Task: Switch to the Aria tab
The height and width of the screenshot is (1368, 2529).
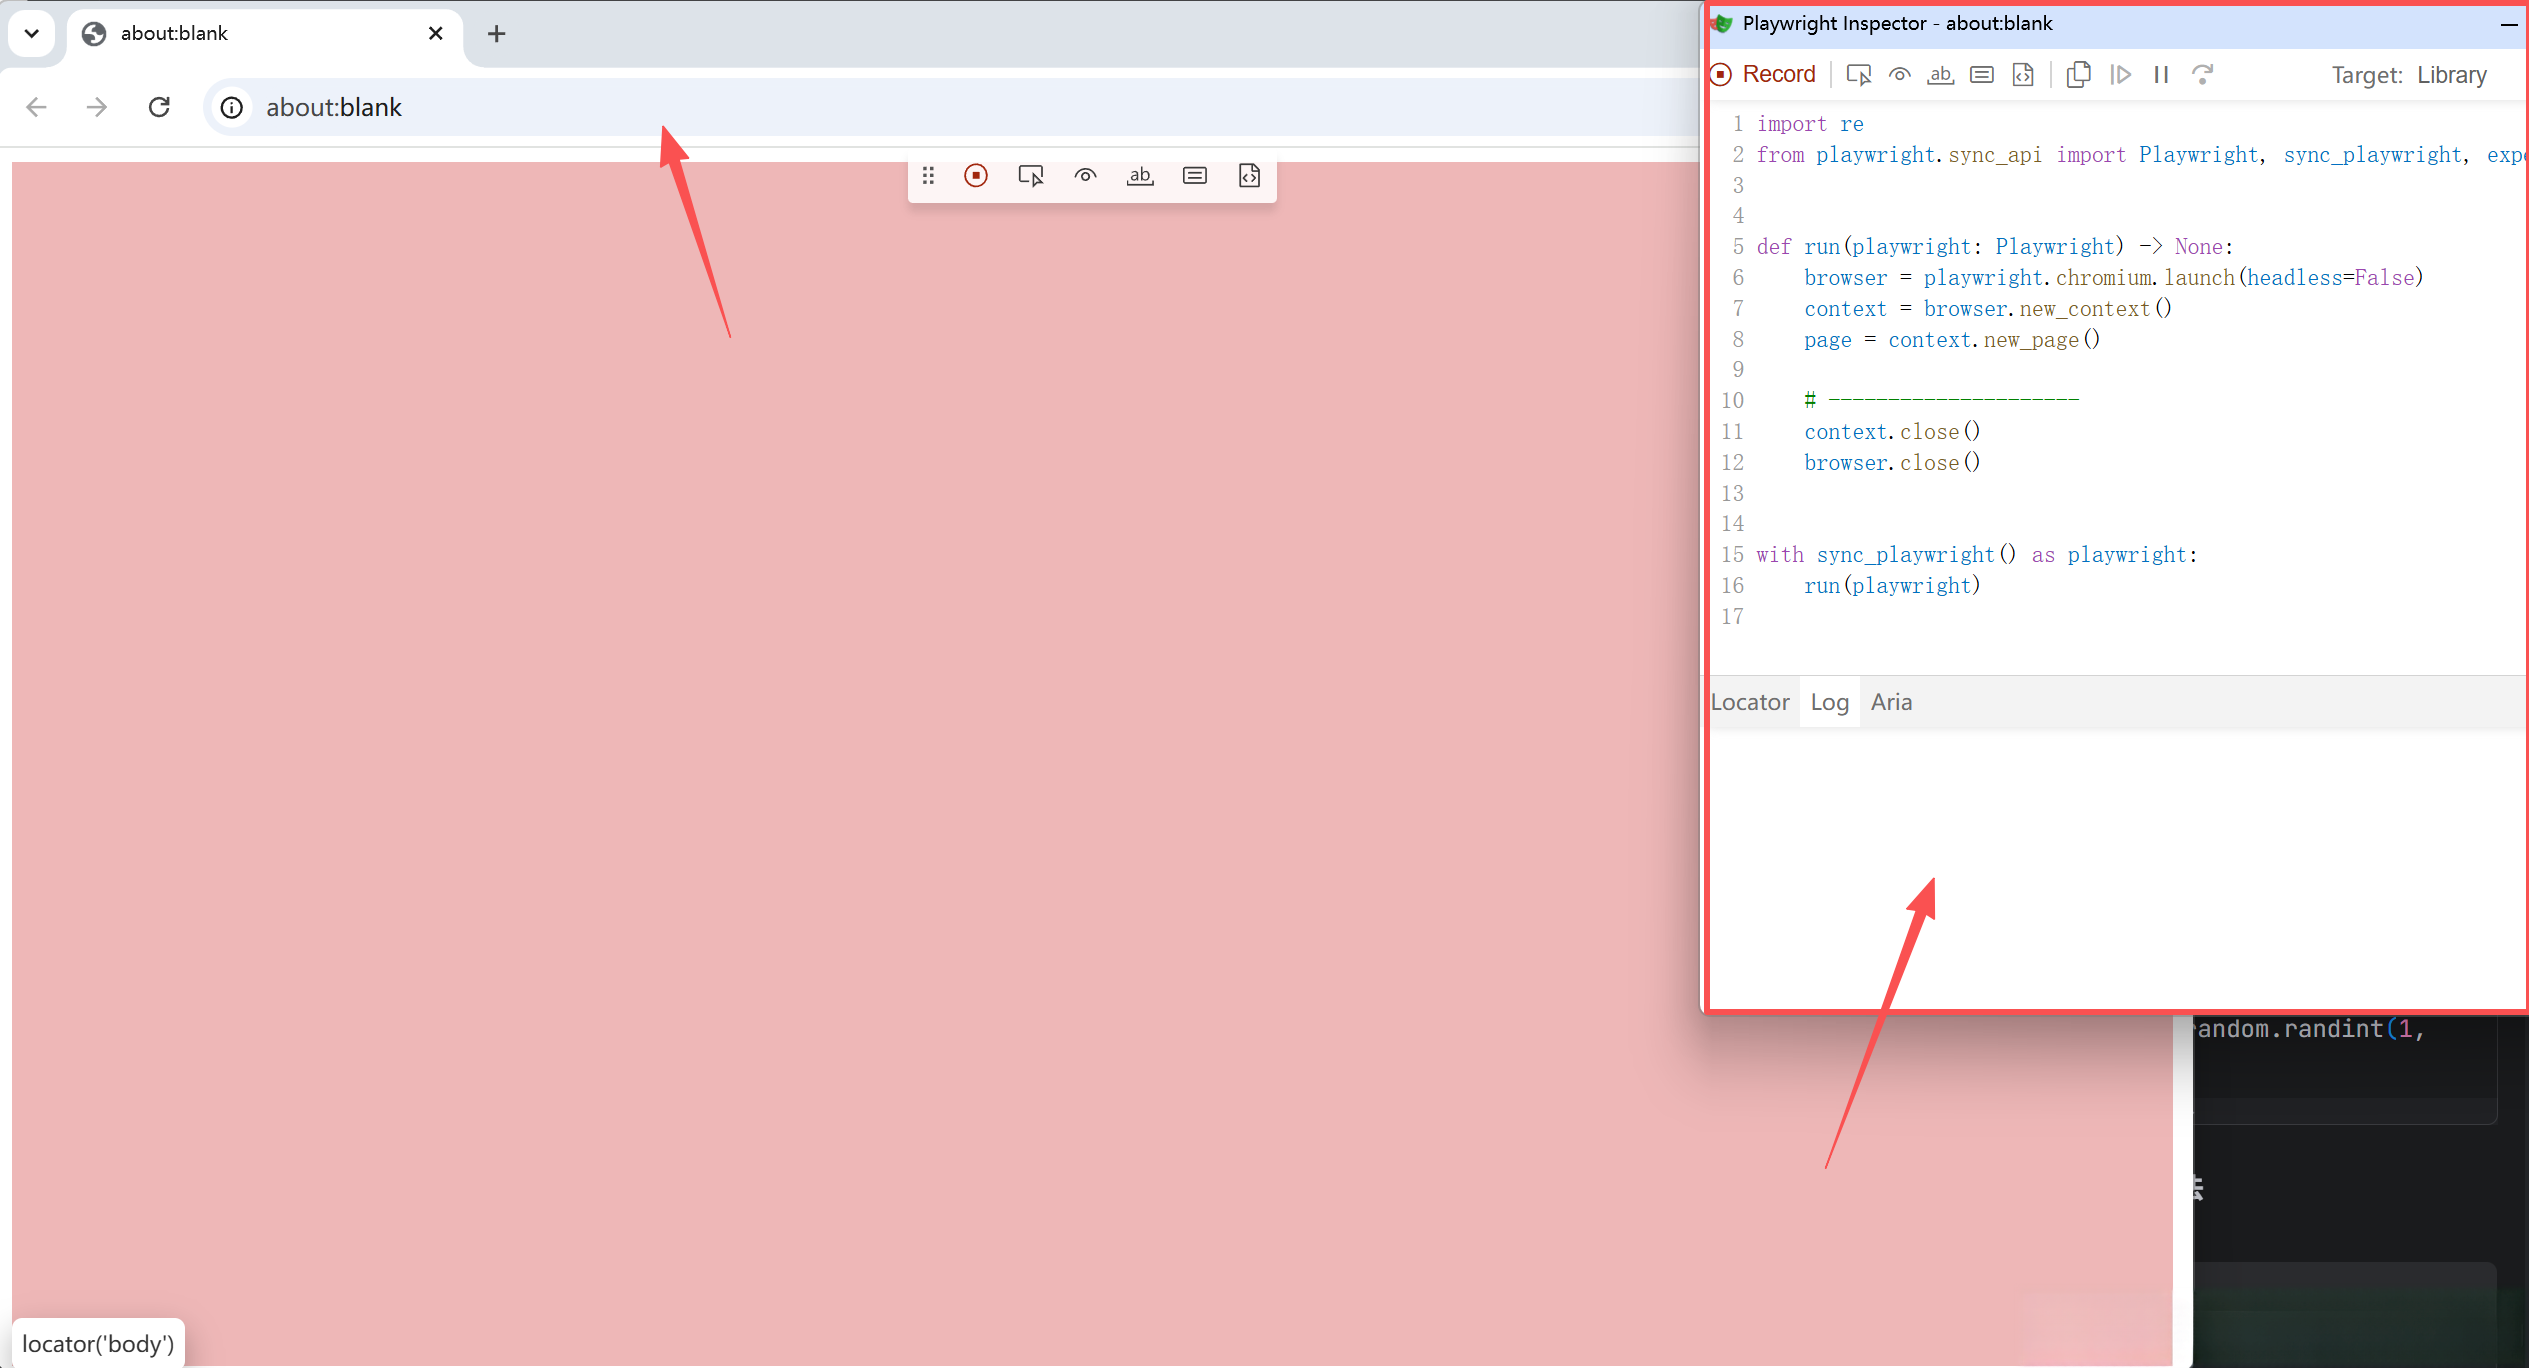Action: point(1891,702)
